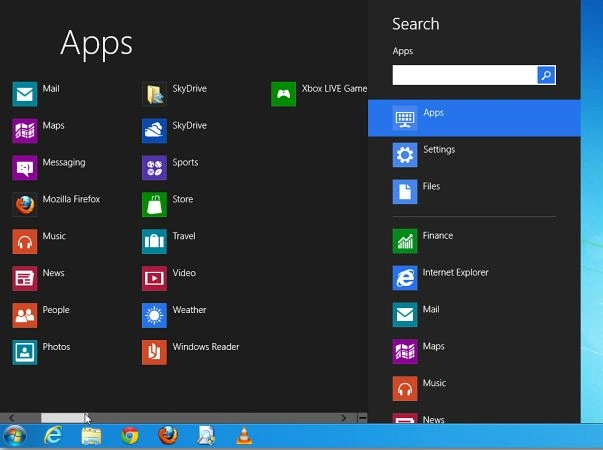Open the document search icon in taskbar
Screen dimensions: 603x450
(x=206, y=436)
